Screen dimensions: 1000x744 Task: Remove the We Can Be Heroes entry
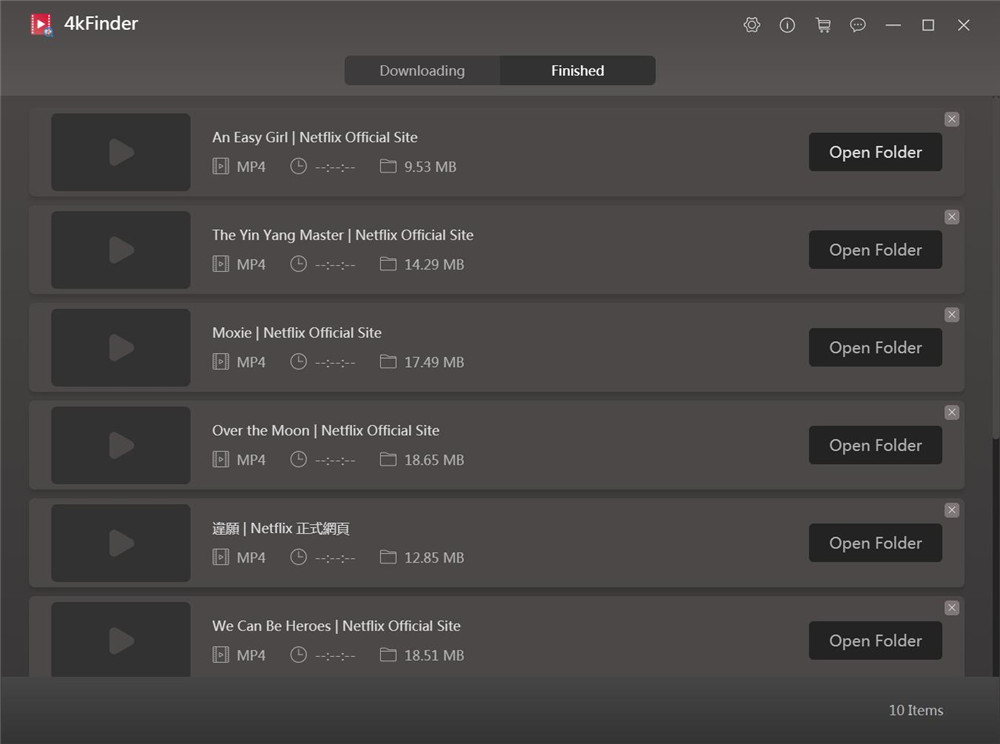pyautogui.click(x=951, y=607)
